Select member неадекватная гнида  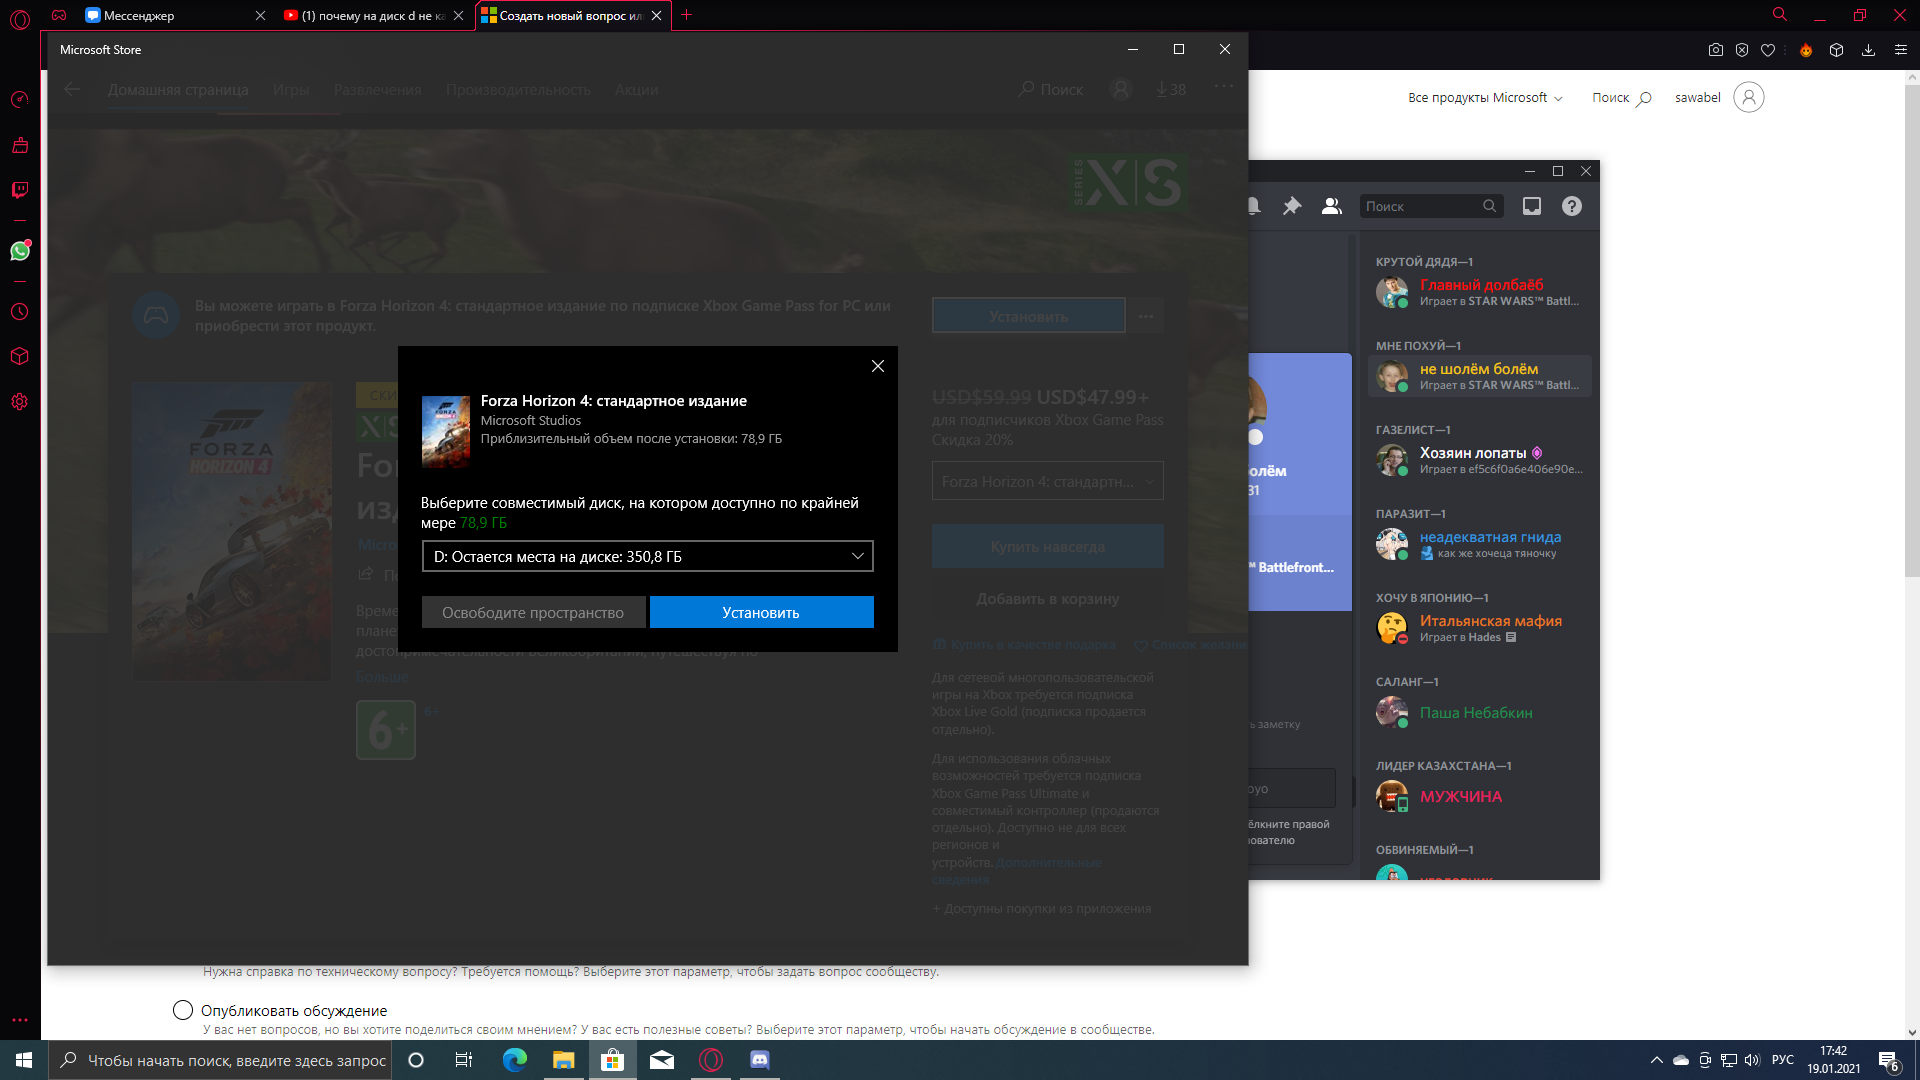coord(1480,544)
